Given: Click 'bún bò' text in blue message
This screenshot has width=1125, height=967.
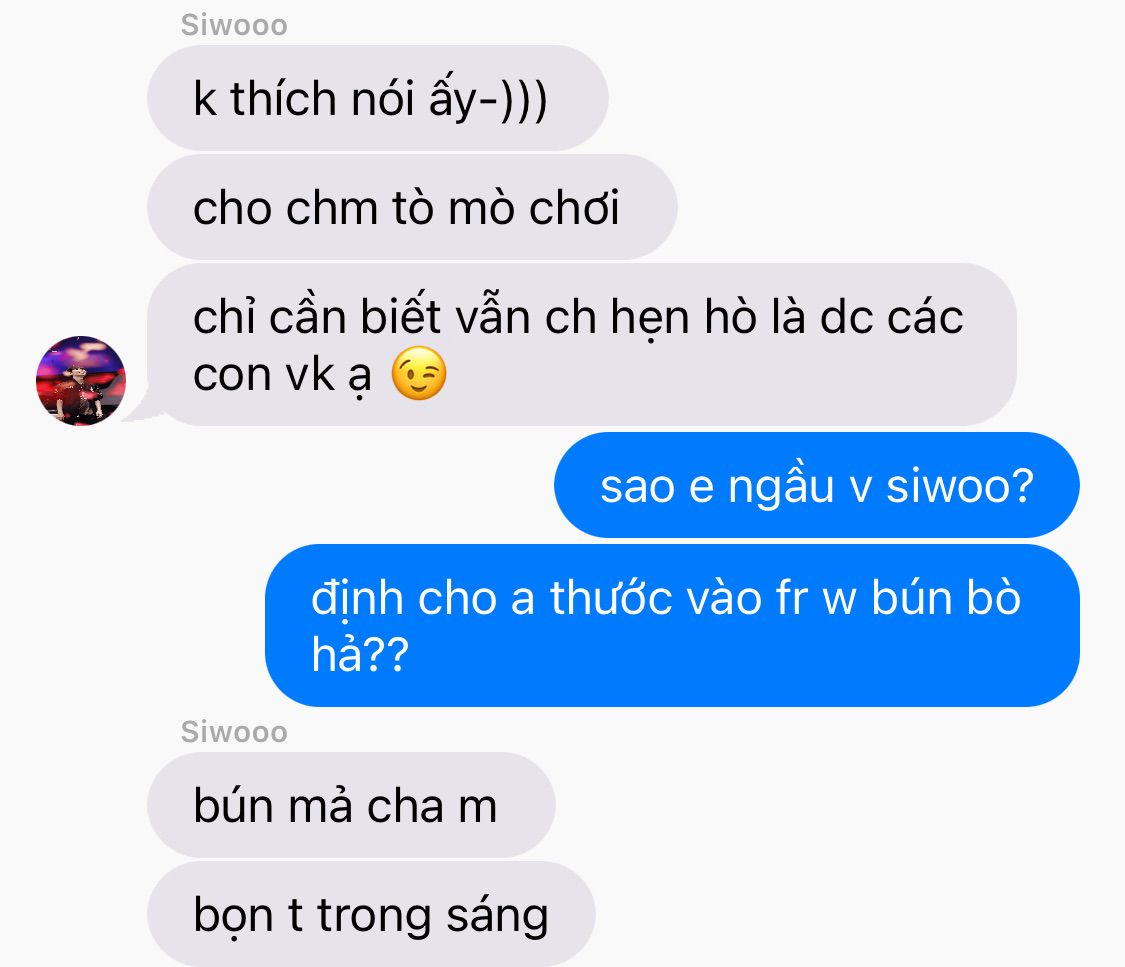Looking at the screenshot, I should pyautogui.click(x=946, y=597).
